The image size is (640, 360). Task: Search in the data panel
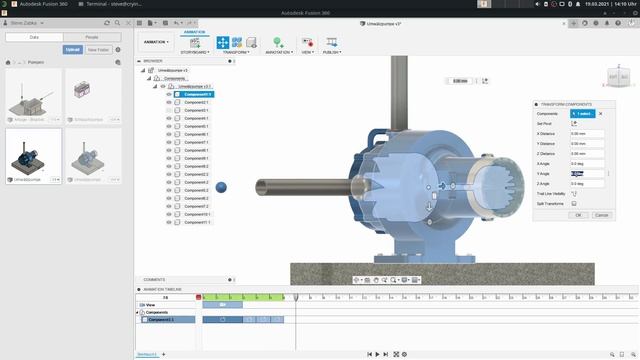point(118,23)
